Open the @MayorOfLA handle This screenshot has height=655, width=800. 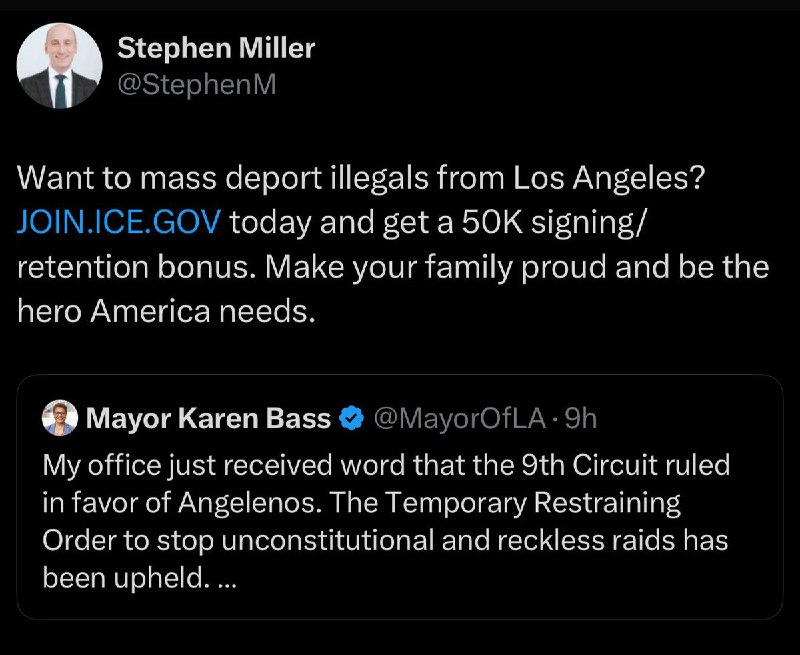[460, 419]
